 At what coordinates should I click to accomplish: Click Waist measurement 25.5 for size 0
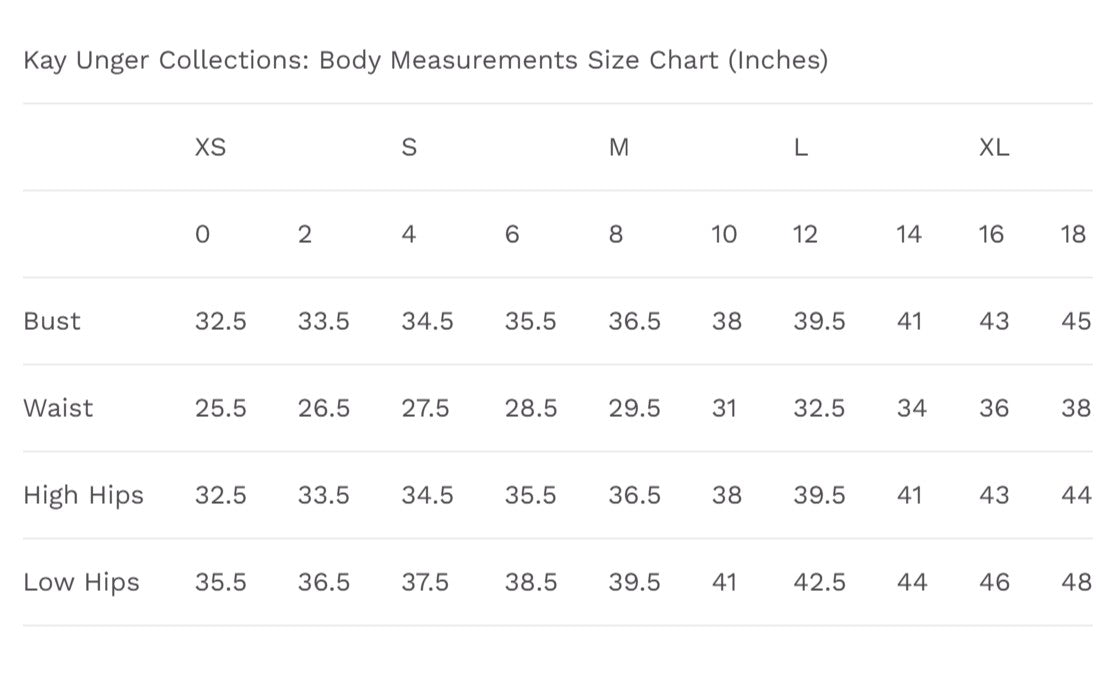(221, 409)
